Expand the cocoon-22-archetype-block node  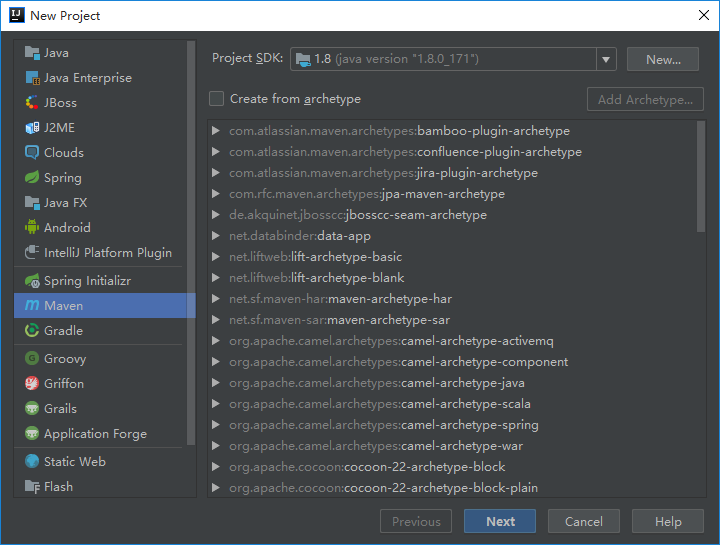coord(215,467)
